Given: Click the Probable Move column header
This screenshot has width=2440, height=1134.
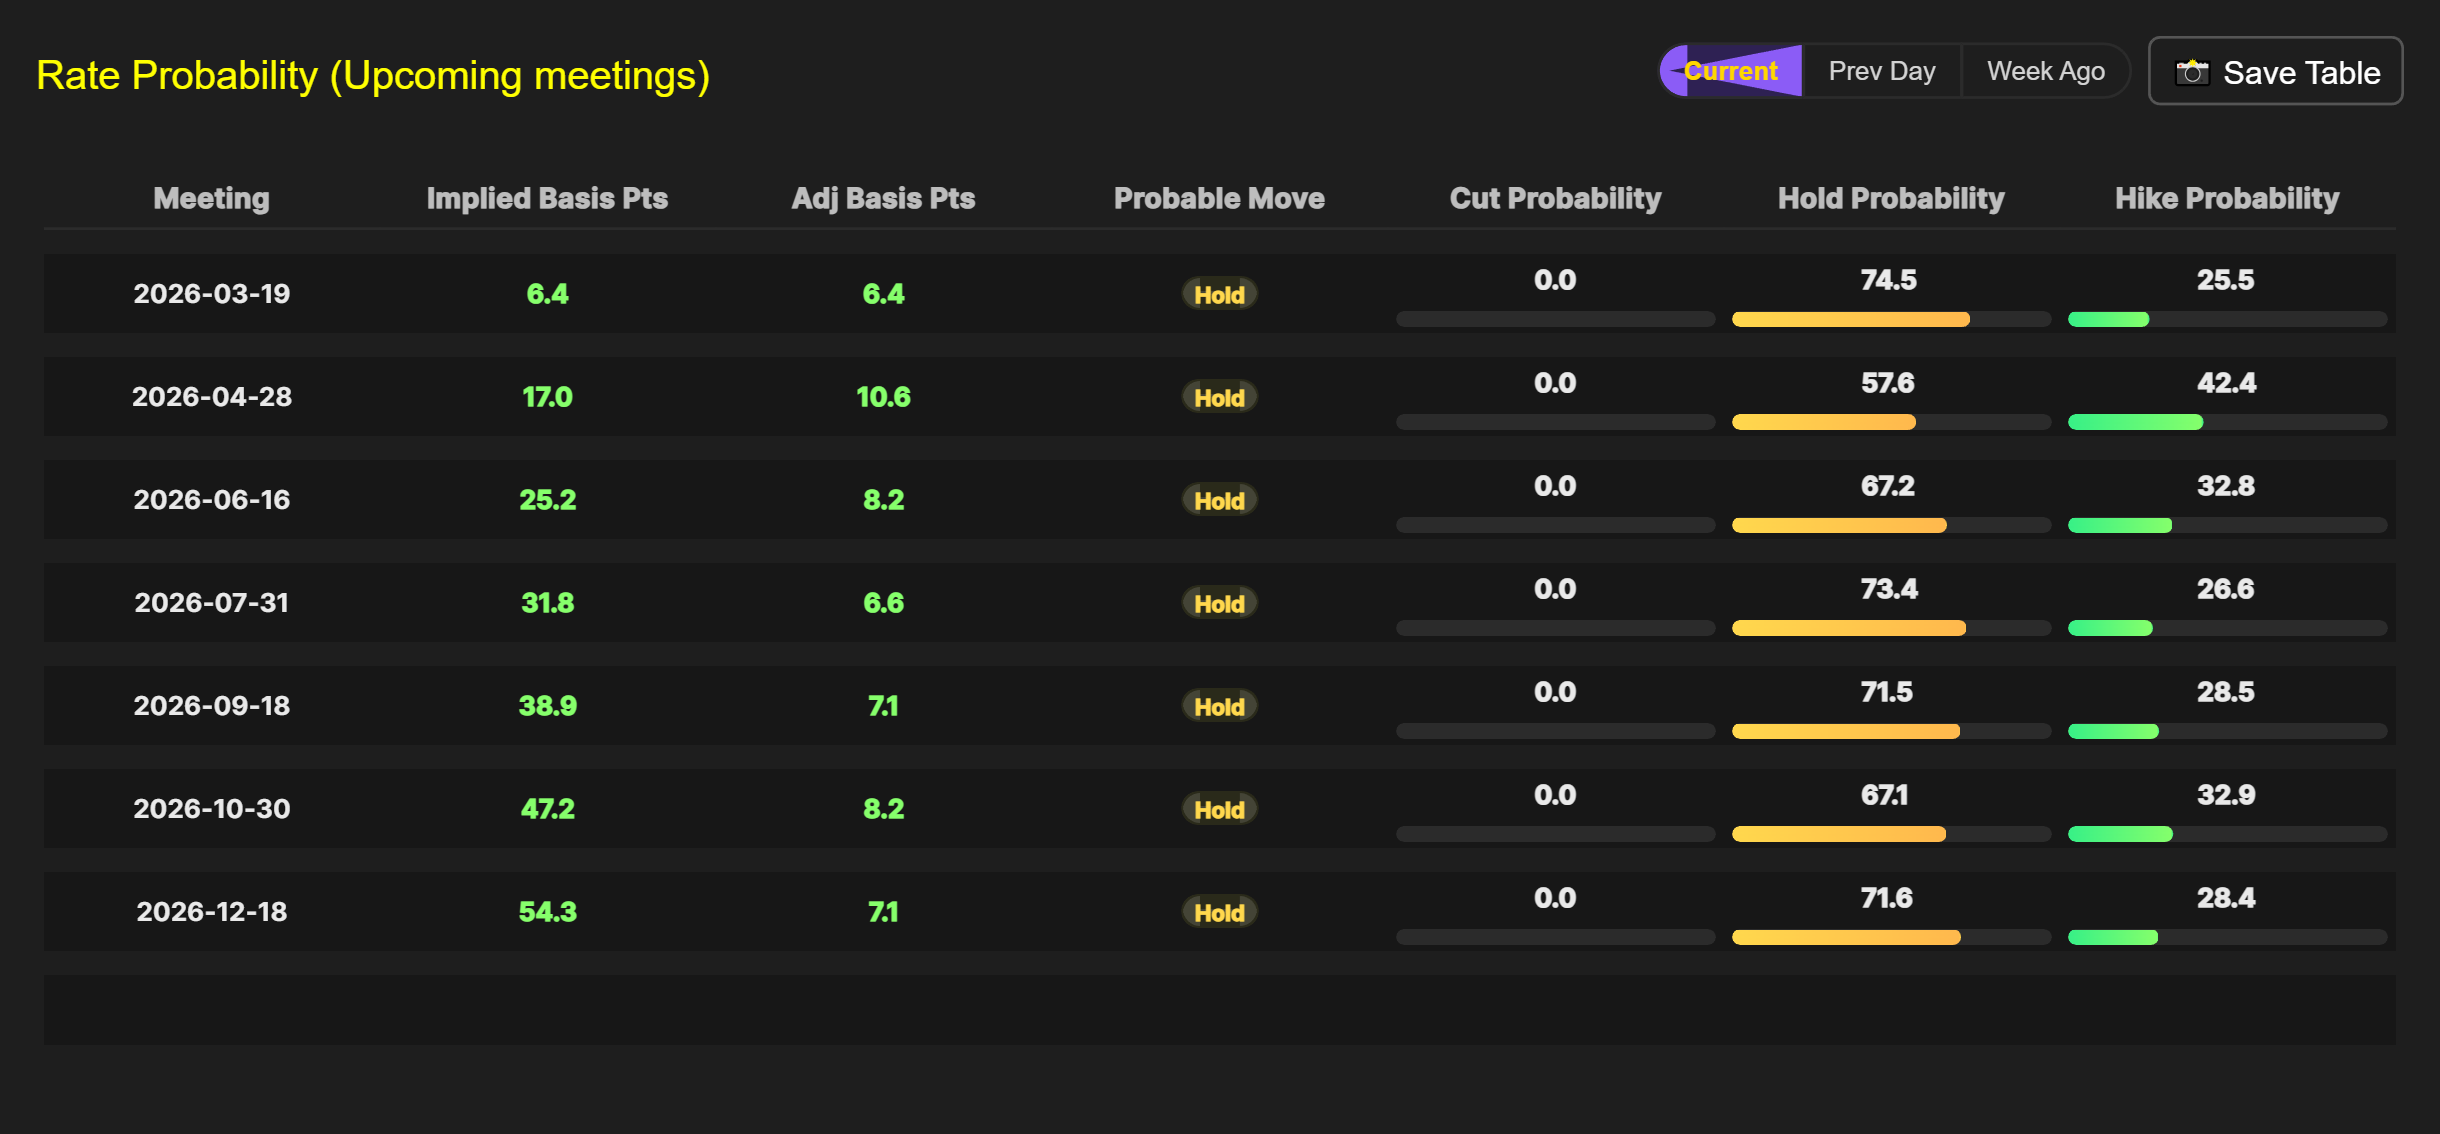Looking at the screenshot, I should [x=1219, y=198].
